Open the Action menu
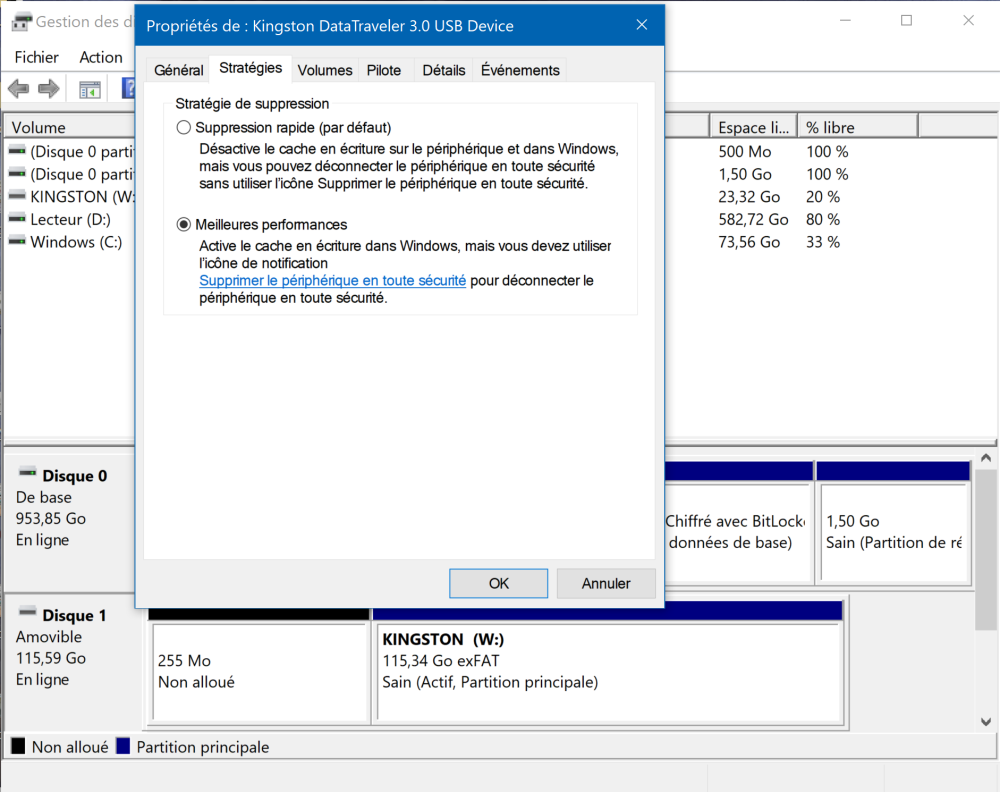1000x792 pixels. click(101, 57)
